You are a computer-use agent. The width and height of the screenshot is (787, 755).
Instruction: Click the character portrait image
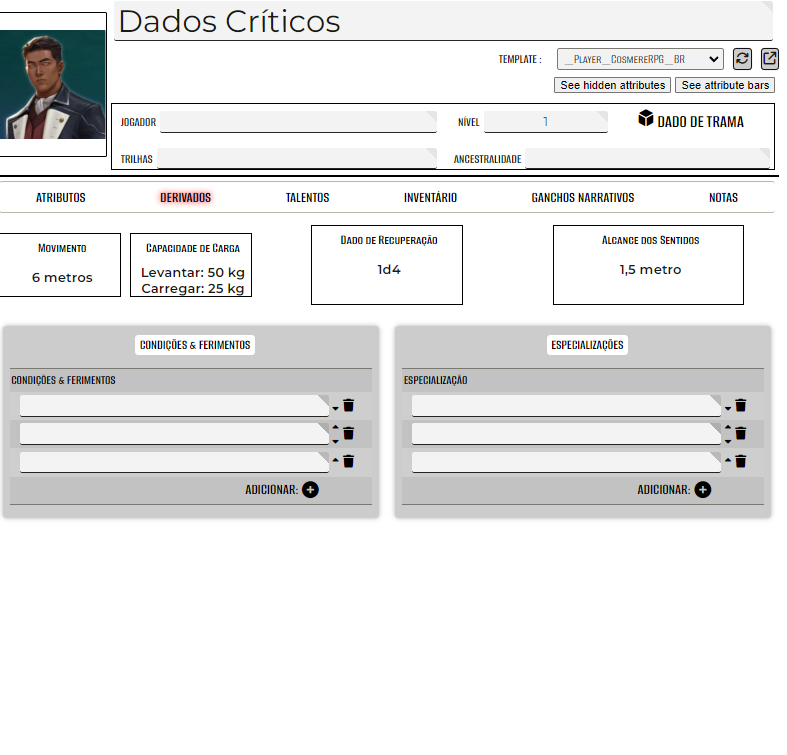point(53,84)
